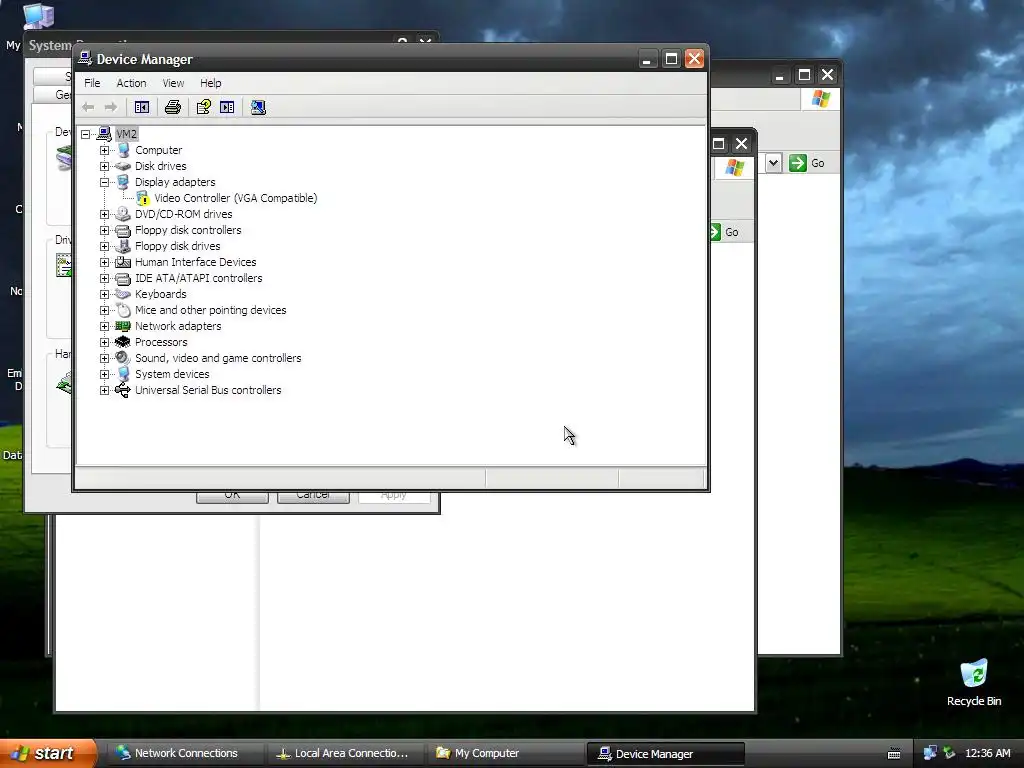Expand the Keyboards node
The image size is (1024, 768).
pos(104,294)
